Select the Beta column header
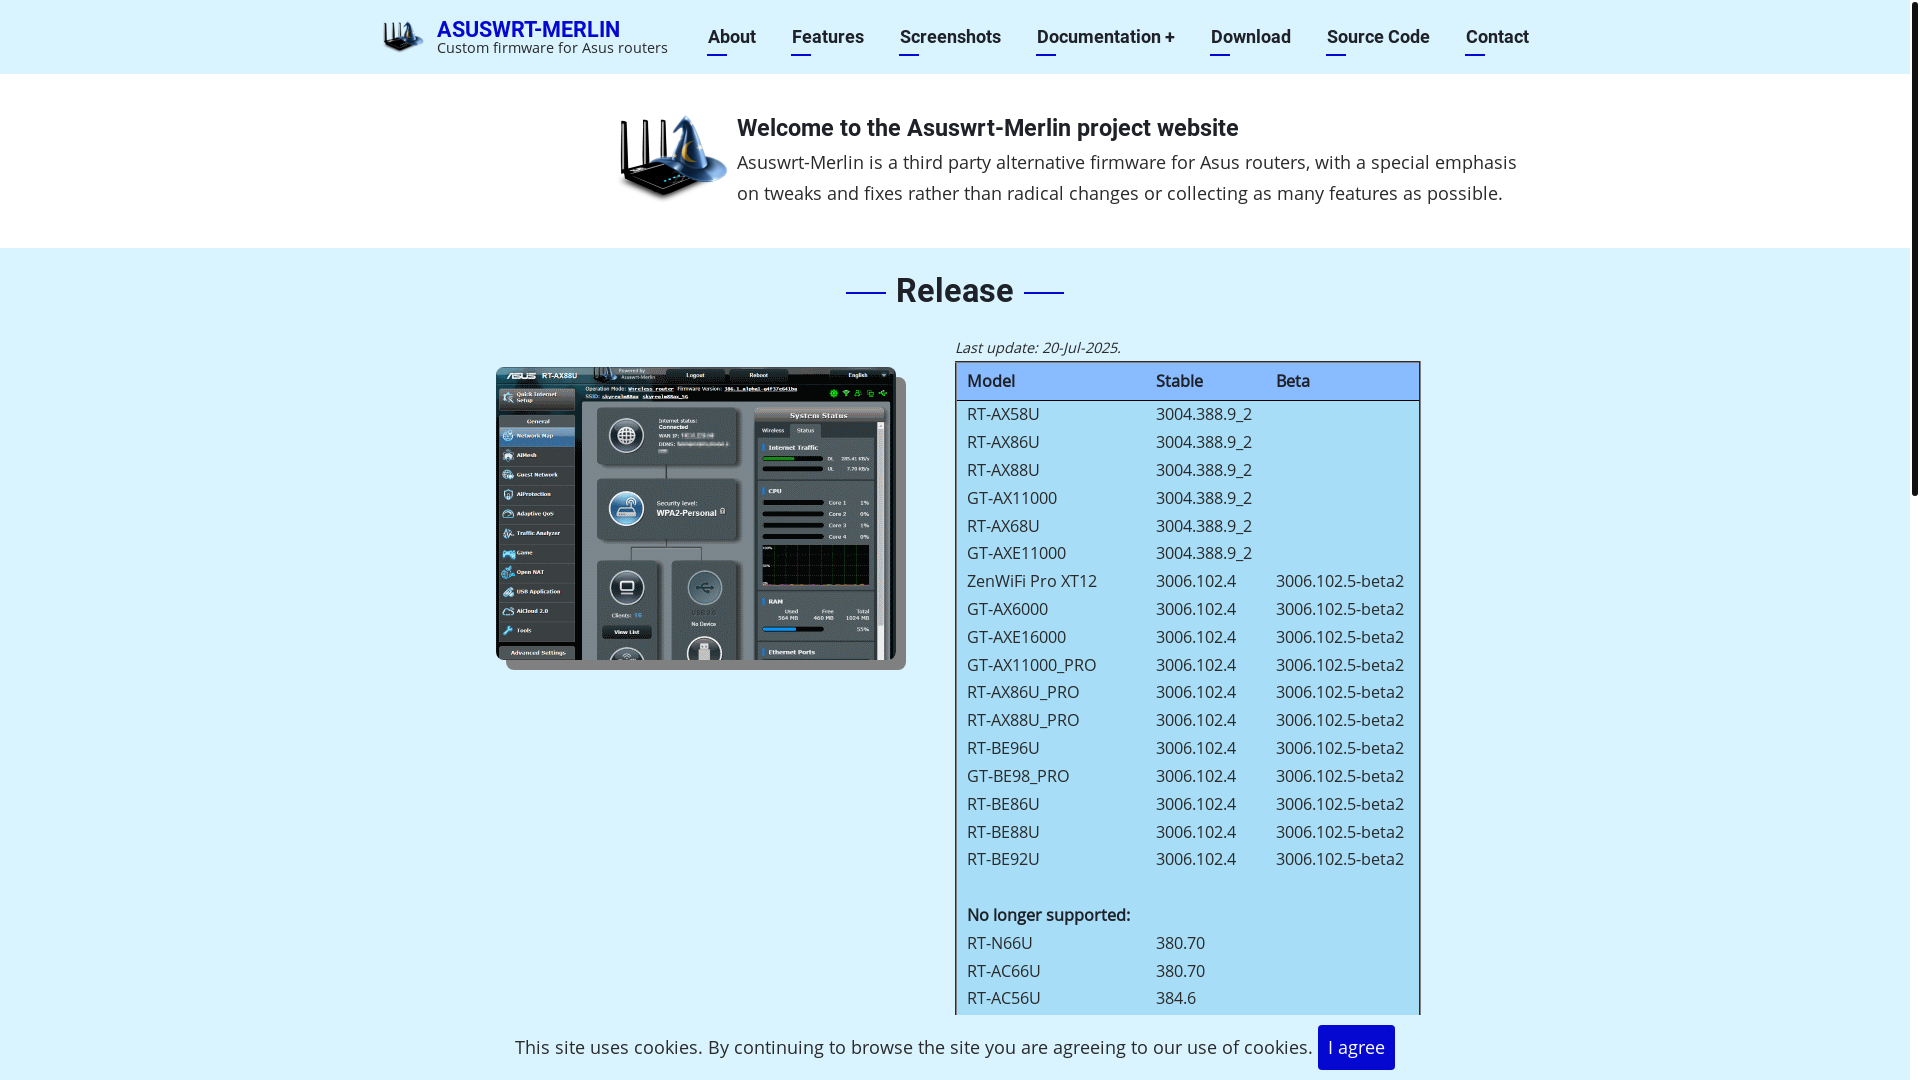This screenshot has width=1920, height=1080. [x=1293, y=381]
